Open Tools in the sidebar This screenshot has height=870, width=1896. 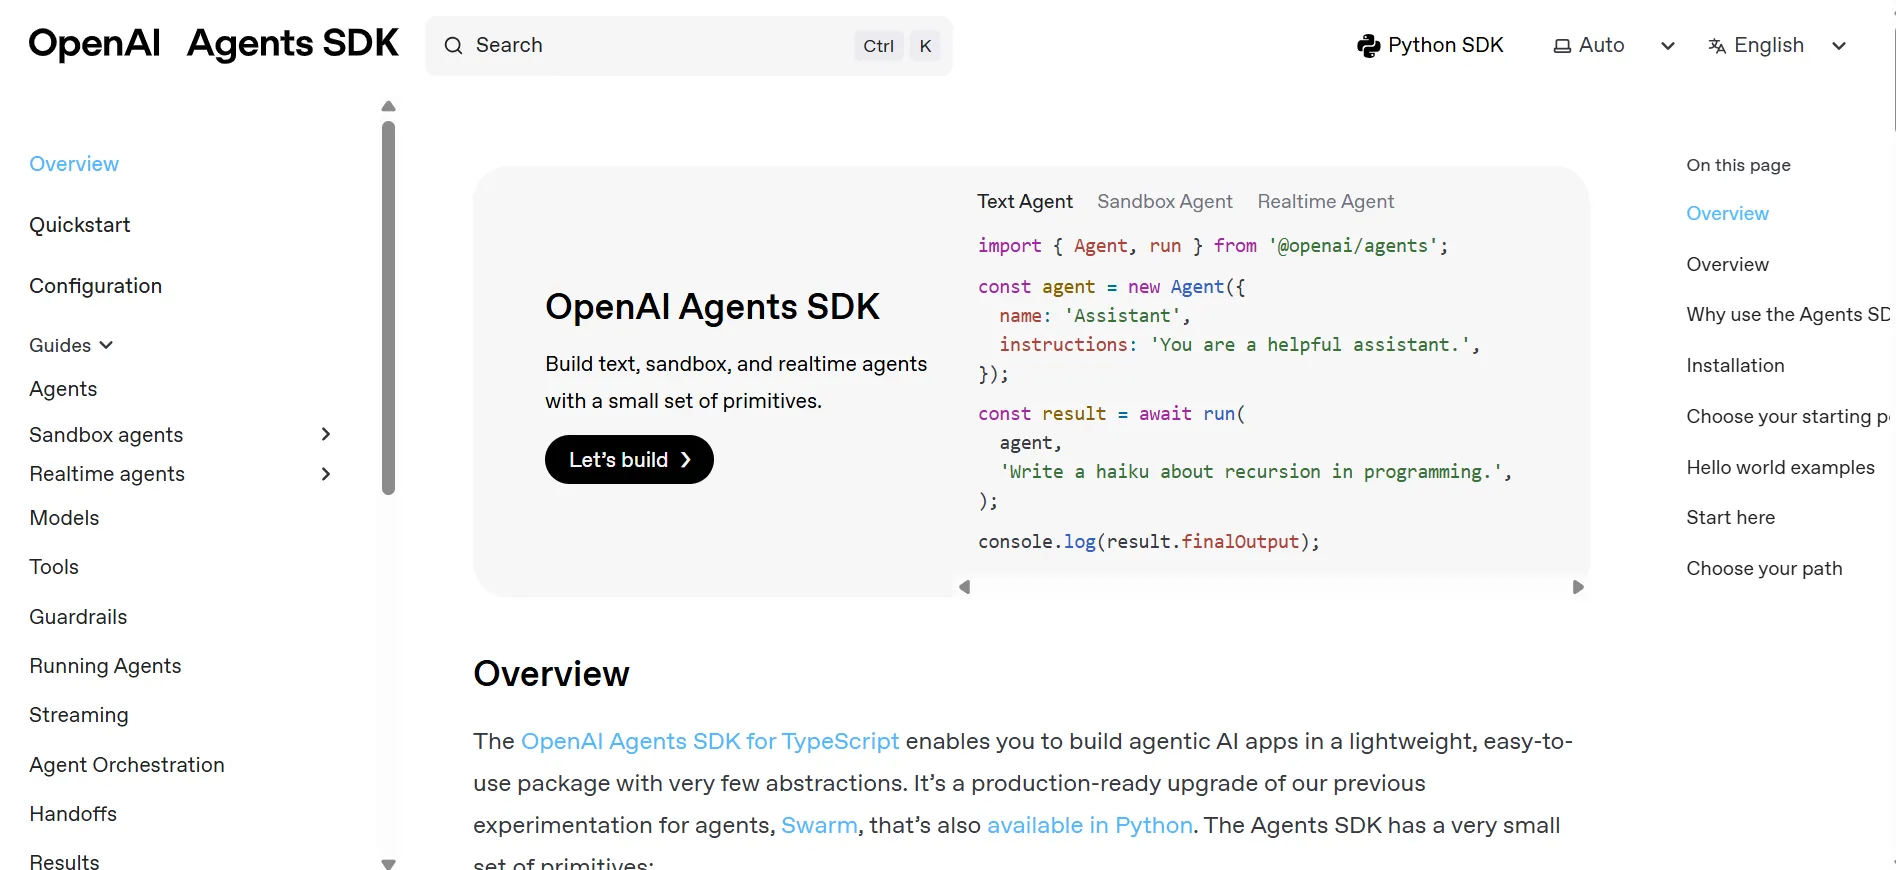(x=54, y=567)
